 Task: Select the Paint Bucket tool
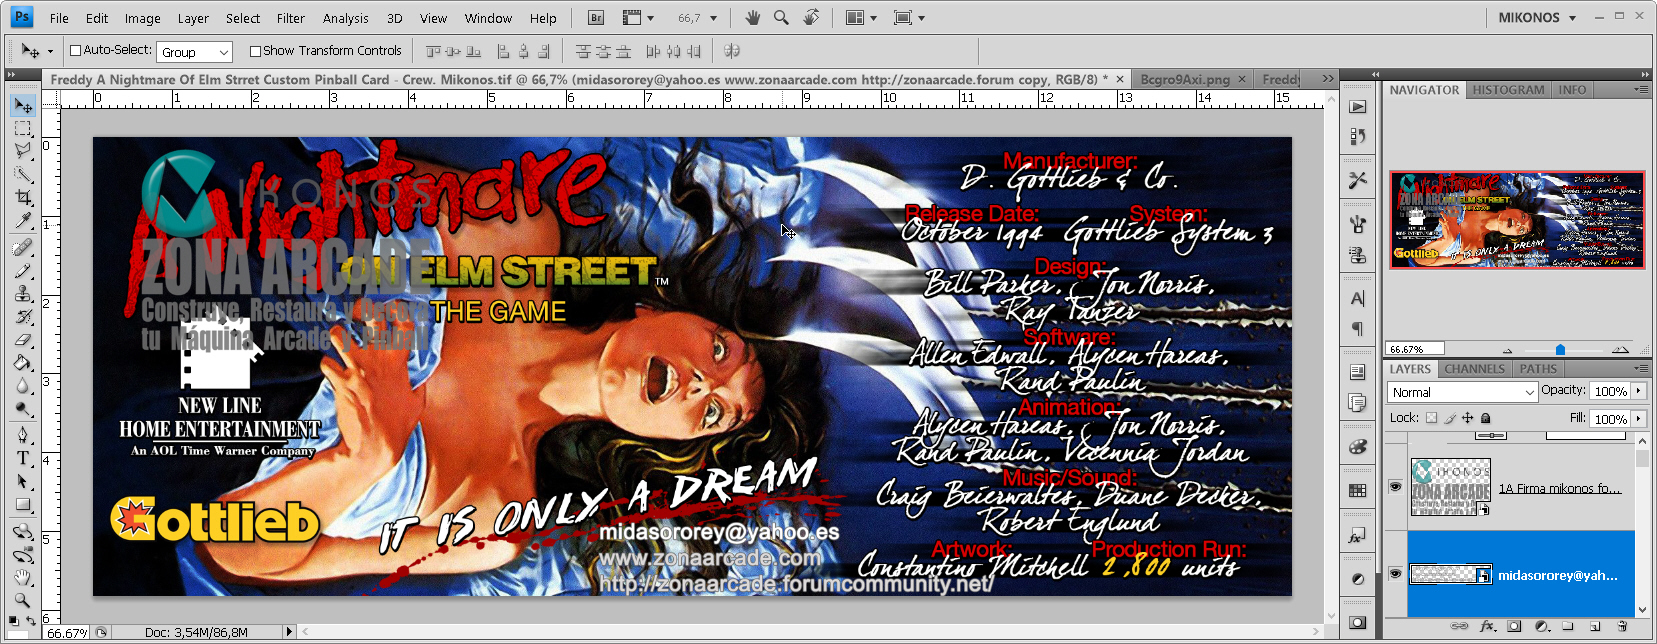tap(23, 362)
